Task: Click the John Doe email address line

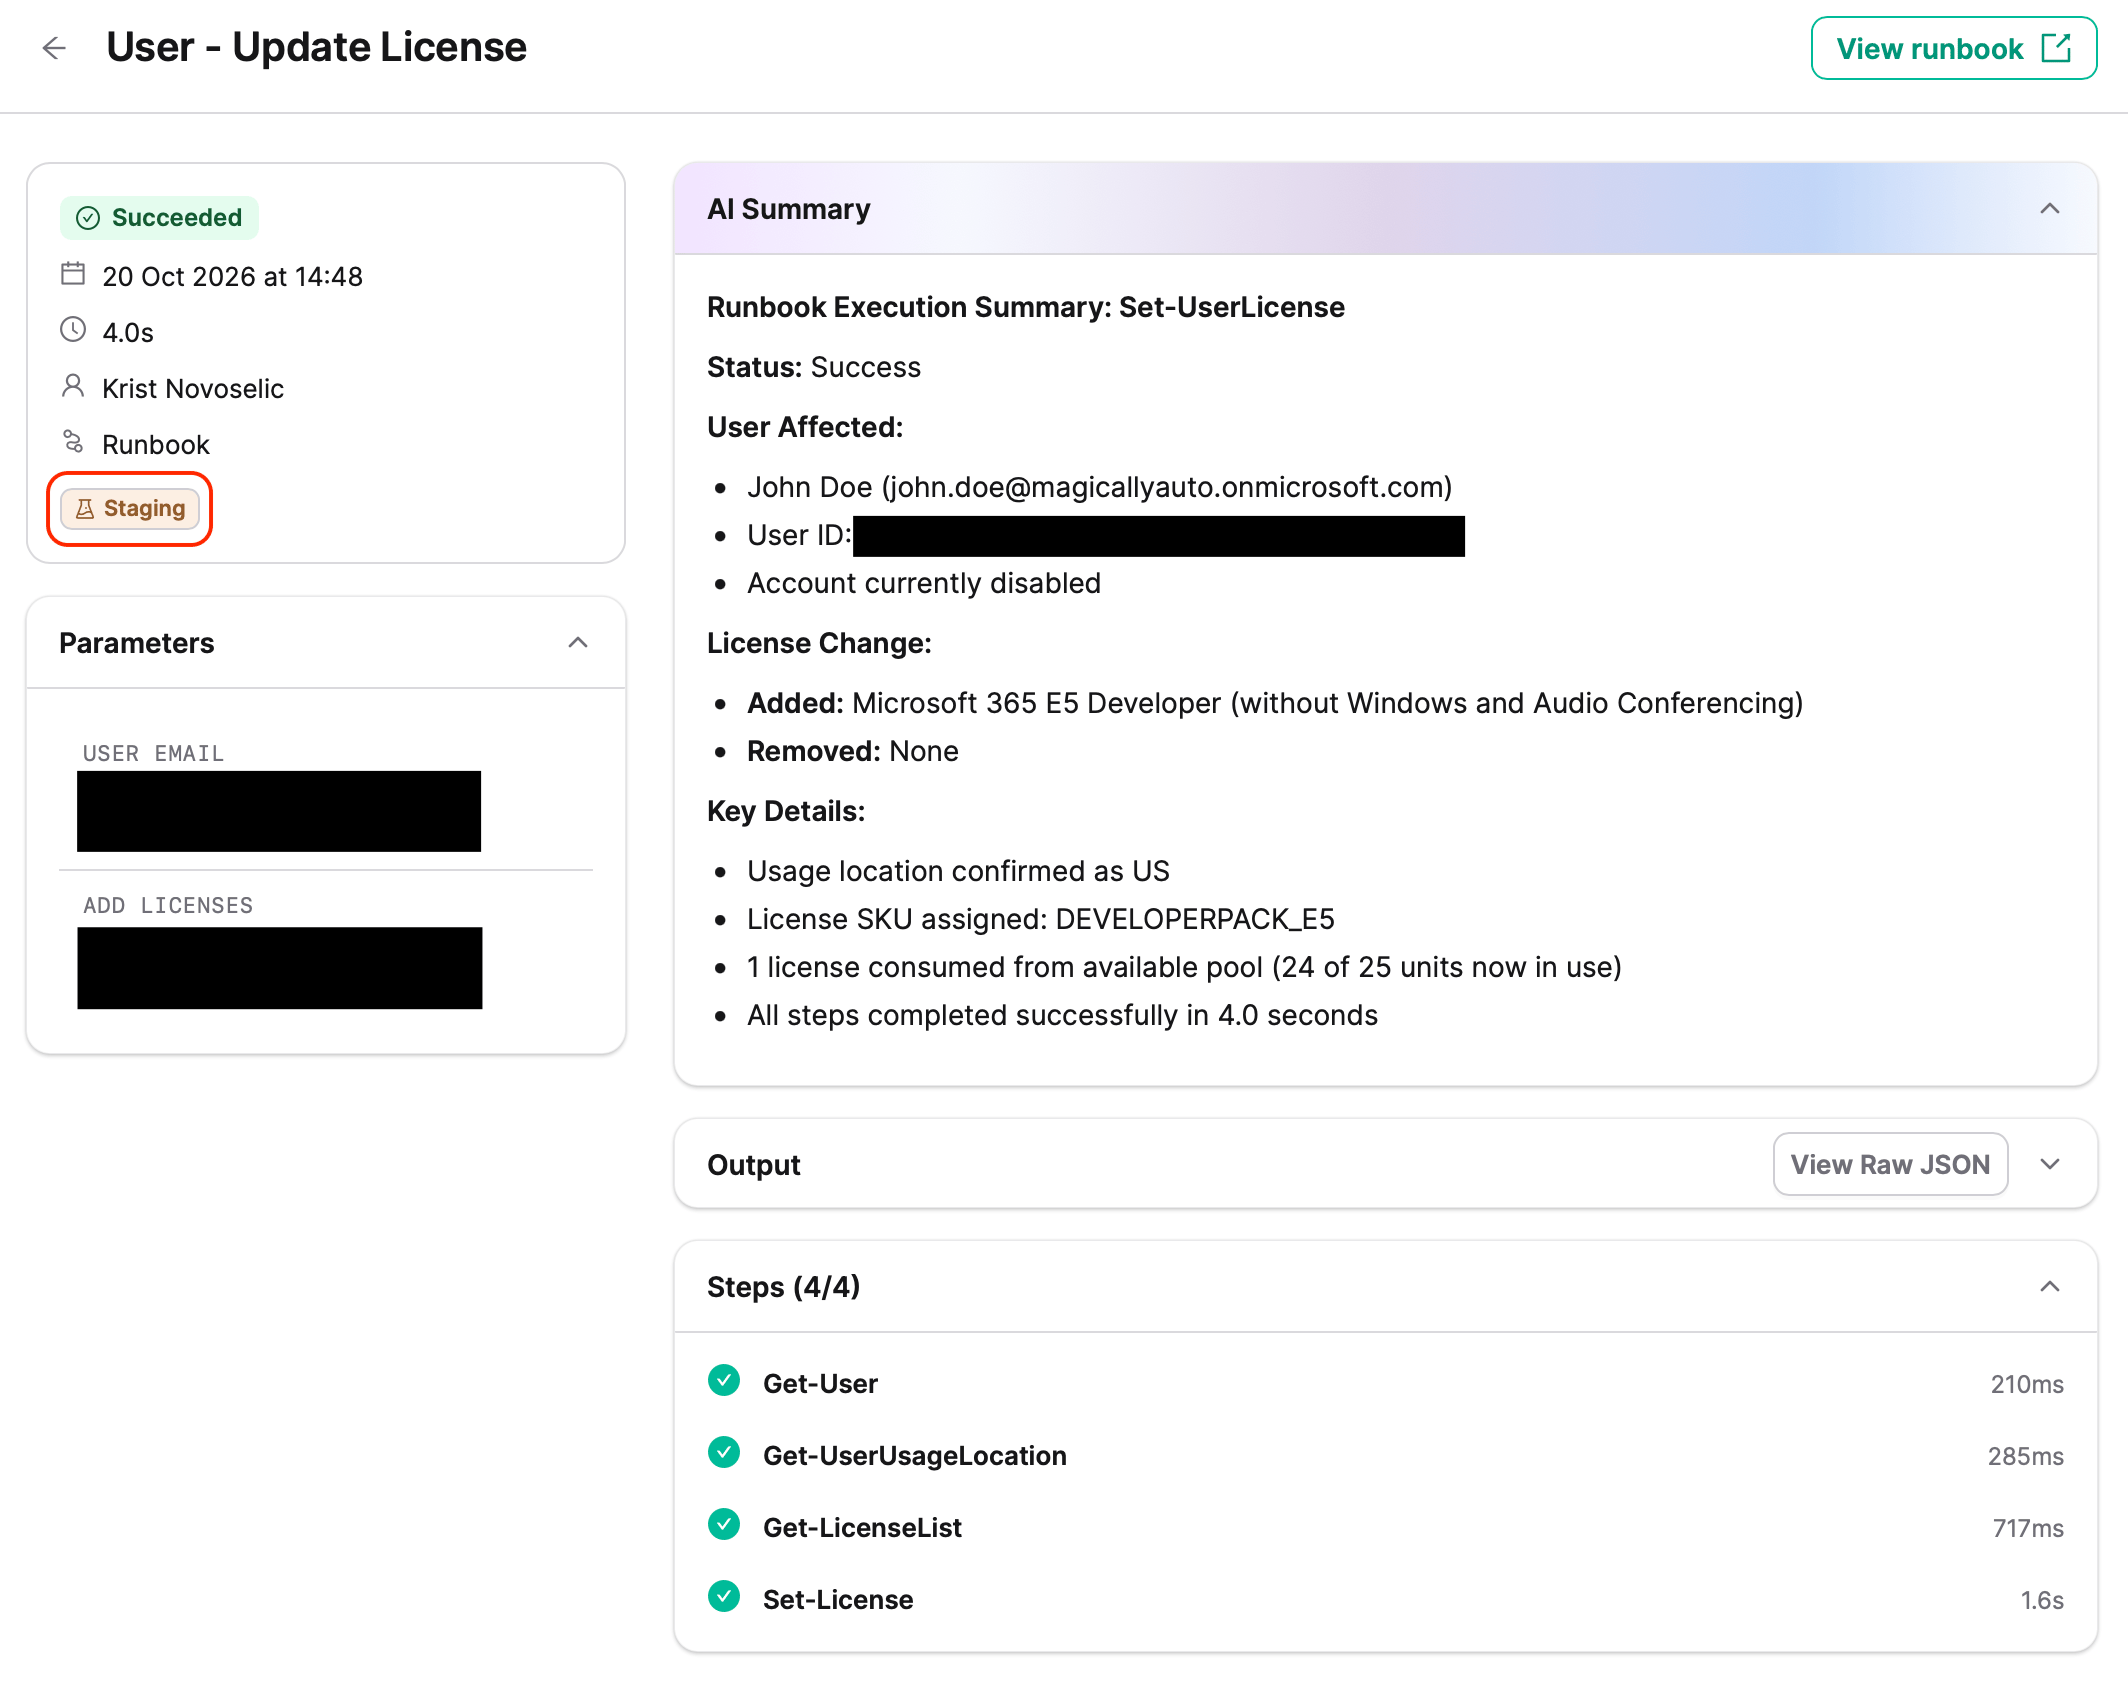Action: (1099, 487)
